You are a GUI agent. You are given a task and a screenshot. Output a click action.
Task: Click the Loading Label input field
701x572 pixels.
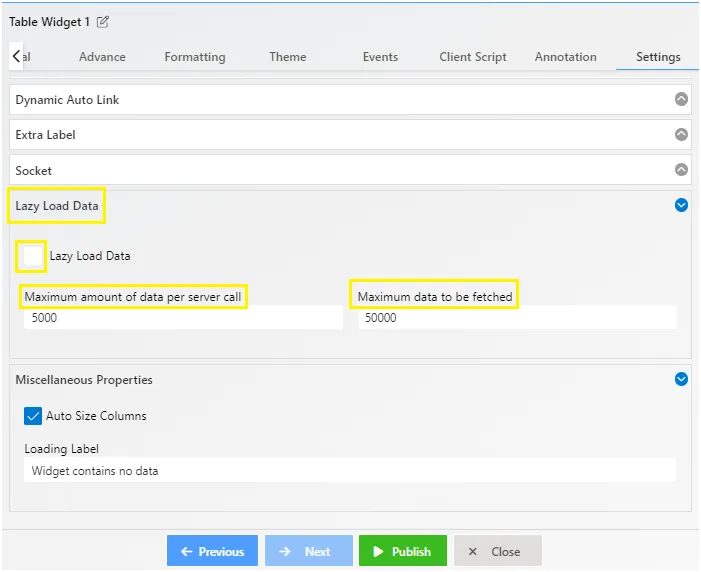point(350,470)
